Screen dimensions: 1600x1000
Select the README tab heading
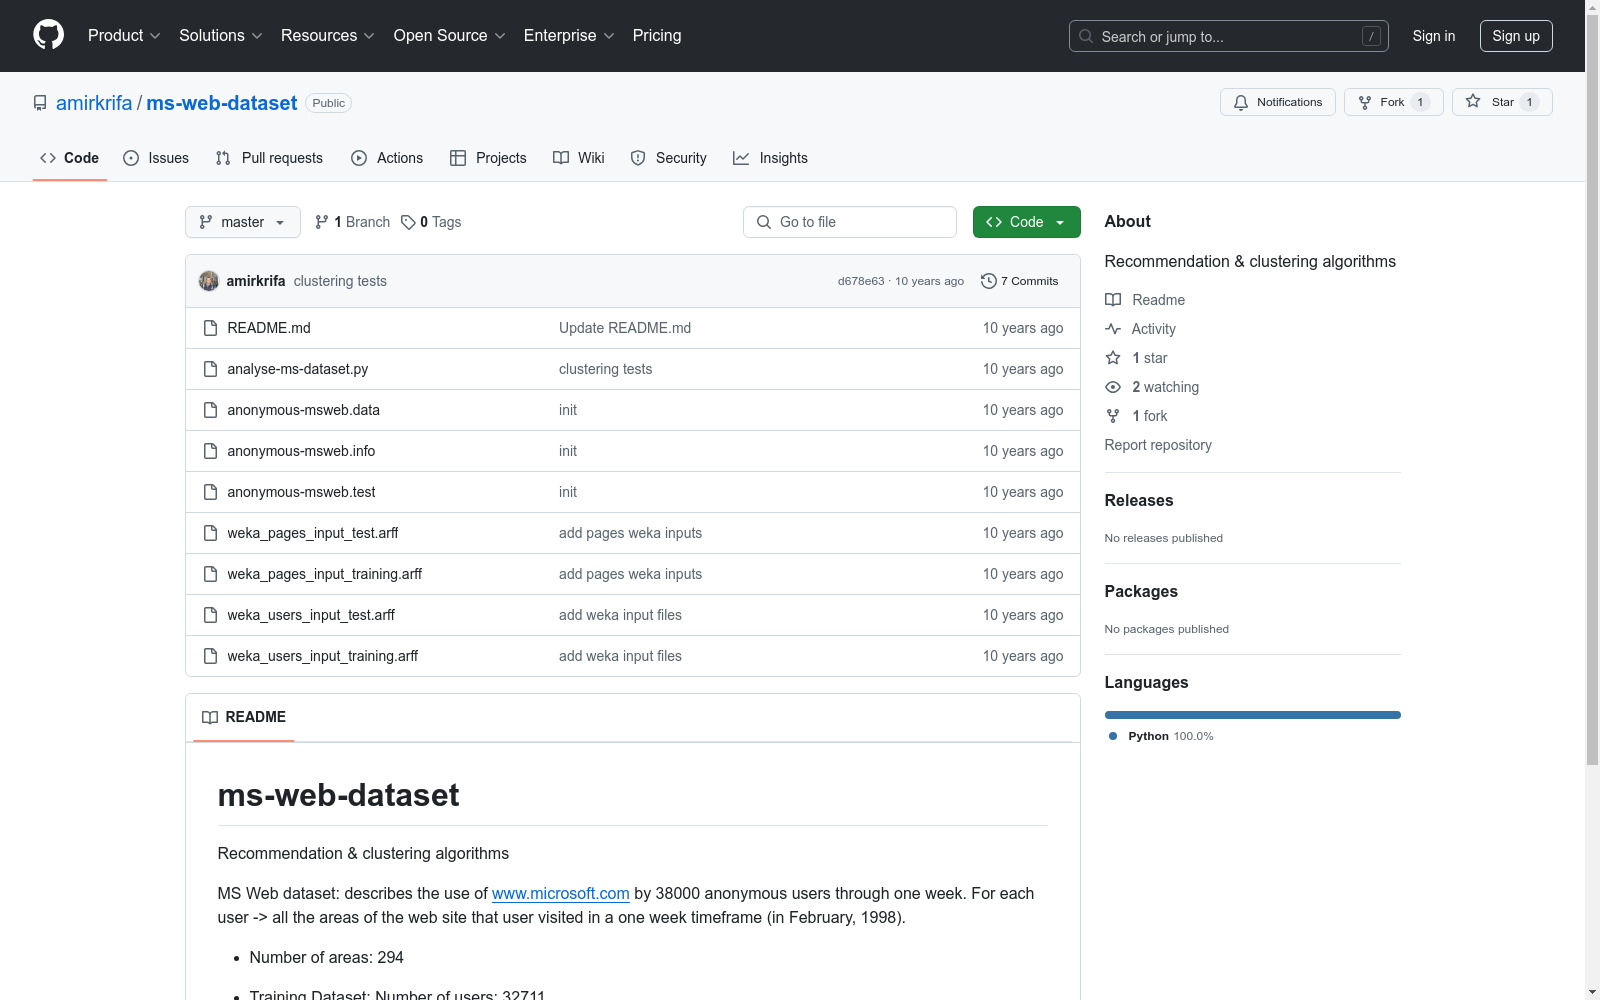coord(244,717)
